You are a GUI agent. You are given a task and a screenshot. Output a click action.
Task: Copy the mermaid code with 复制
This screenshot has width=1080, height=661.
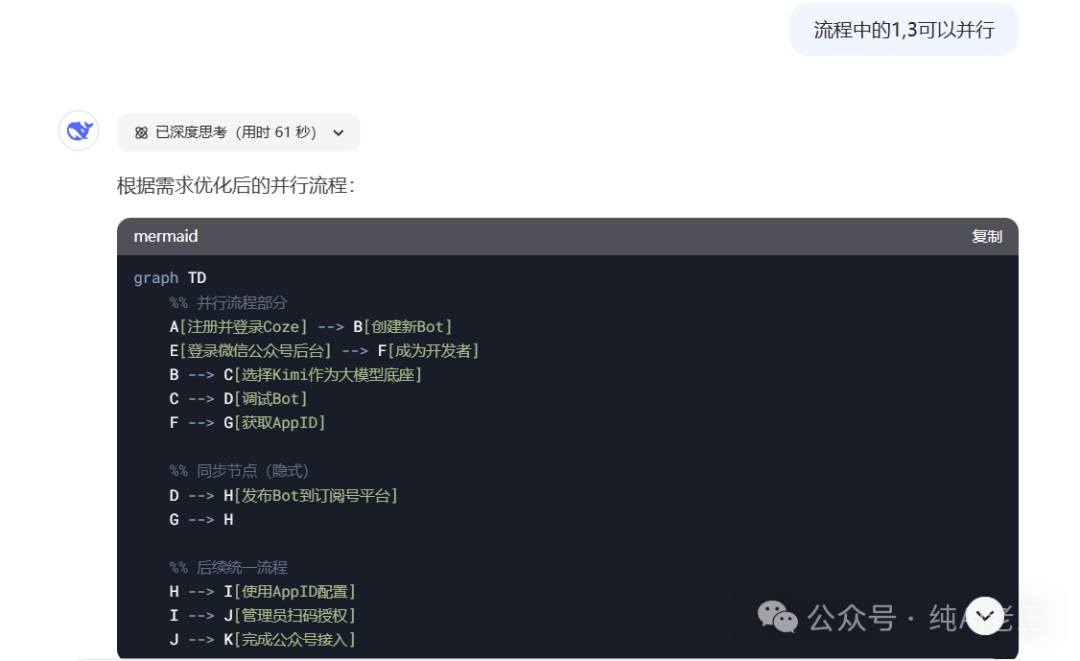(x=986, y=236)
